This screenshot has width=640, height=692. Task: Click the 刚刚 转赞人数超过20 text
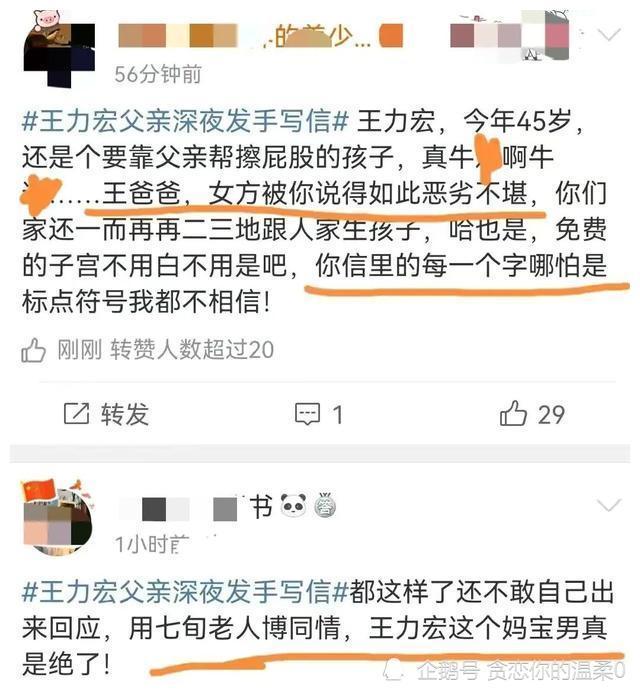(x=166, y=350)
